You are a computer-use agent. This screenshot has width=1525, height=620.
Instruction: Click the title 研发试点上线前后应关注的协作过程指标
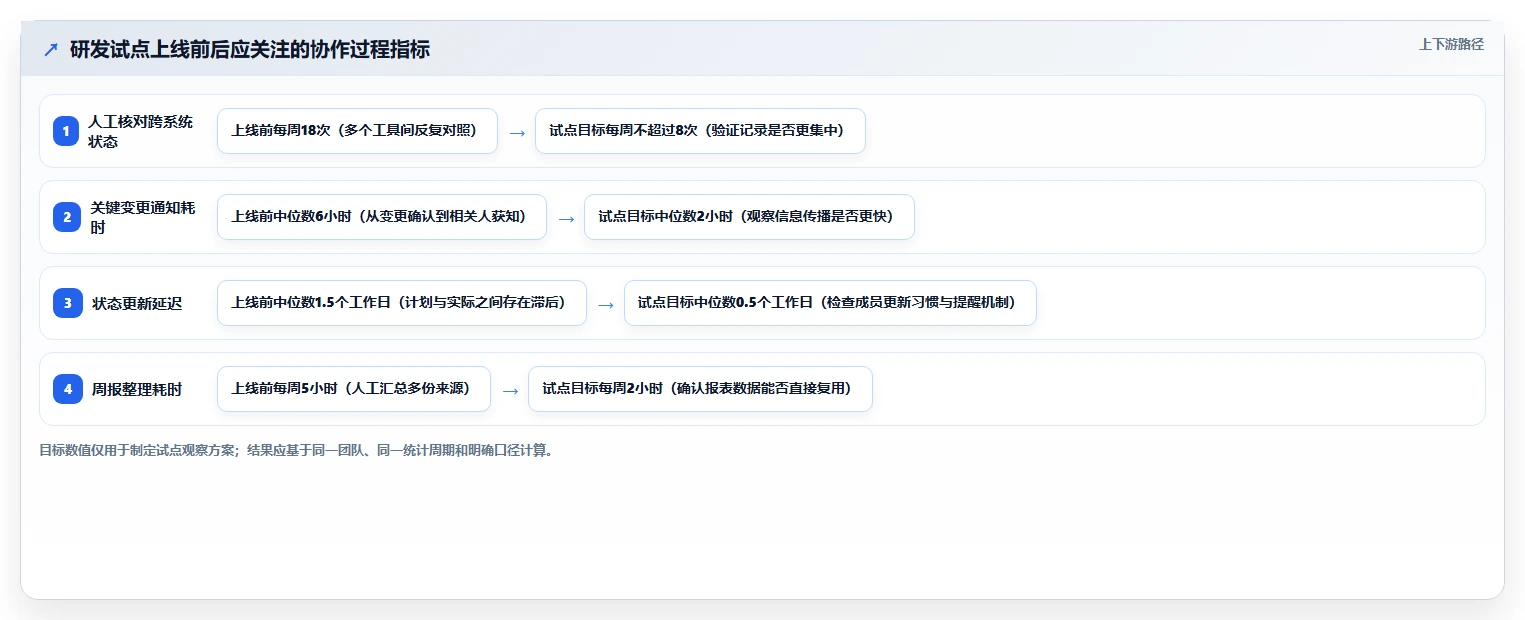click(250, 50)
